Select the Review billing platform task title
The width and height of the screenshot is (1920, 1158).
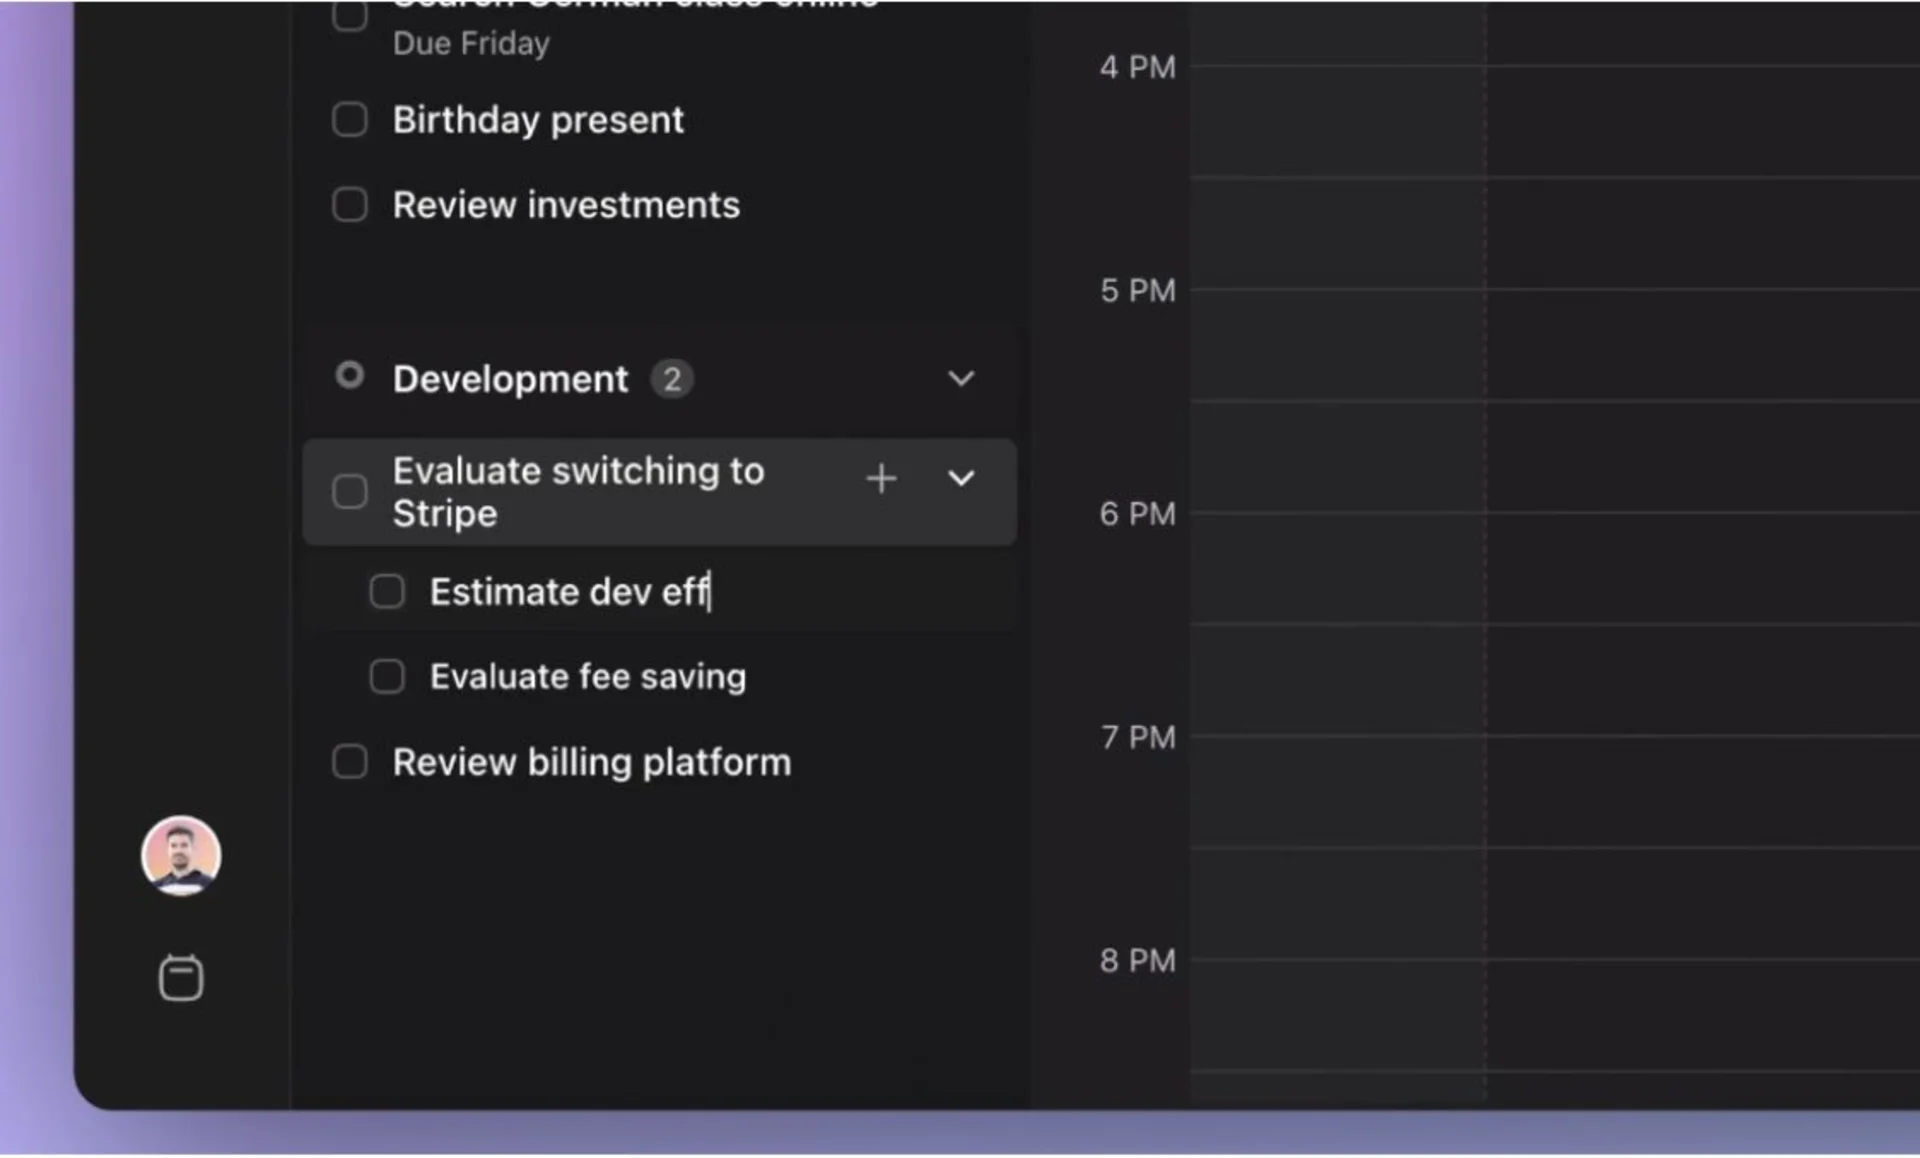pos(591,761)
